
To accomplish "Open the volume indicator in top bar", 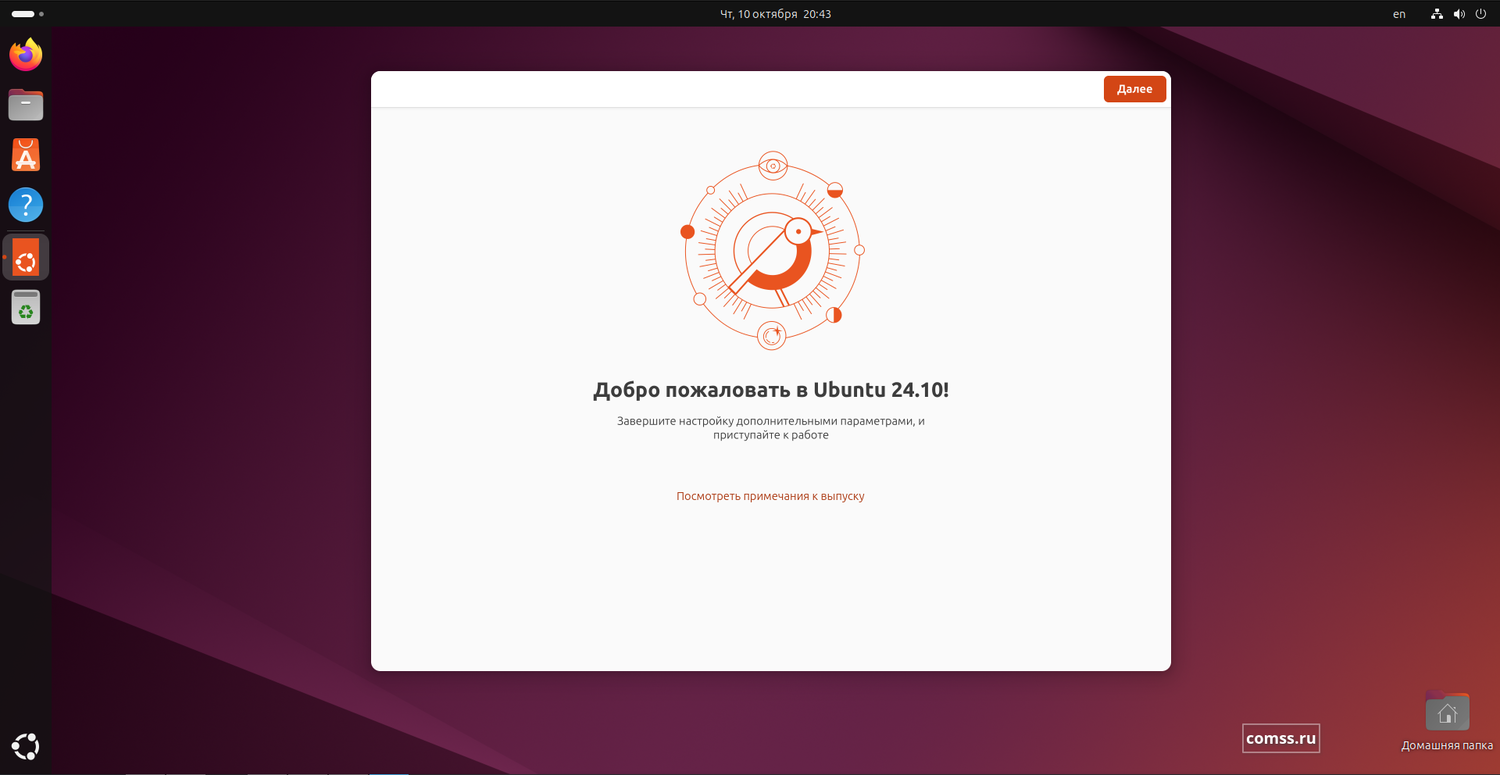I will (x=1459, y=14).
